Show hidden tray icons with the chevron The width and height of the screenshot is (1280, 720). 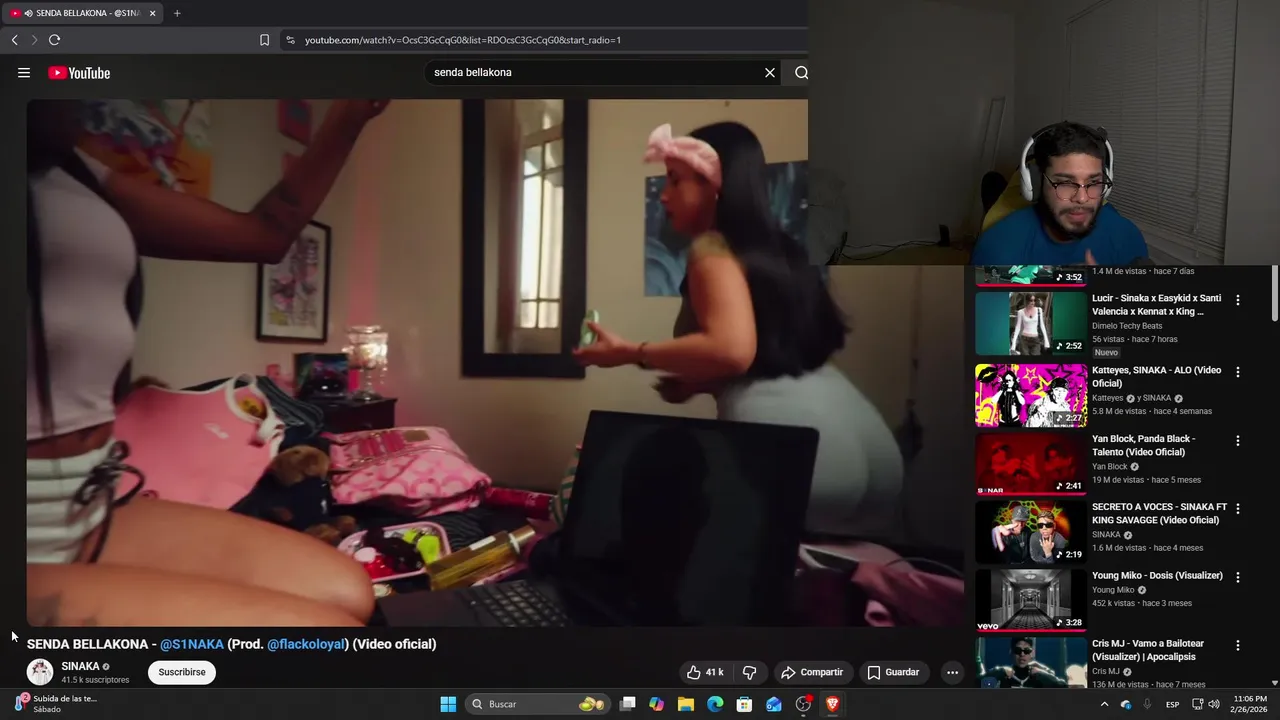pyautogui.click(x=1104, y=704)
